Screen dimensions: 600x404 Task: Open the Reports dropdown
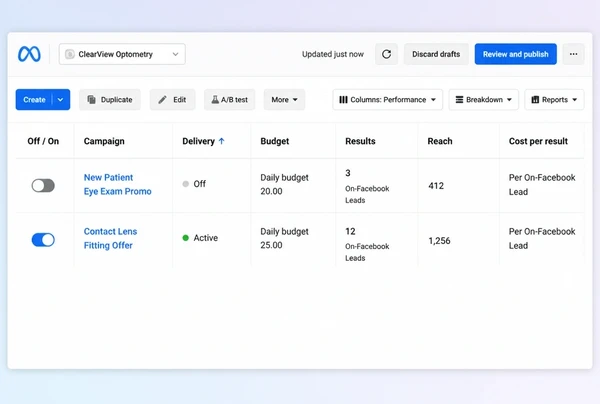(554, 99)
